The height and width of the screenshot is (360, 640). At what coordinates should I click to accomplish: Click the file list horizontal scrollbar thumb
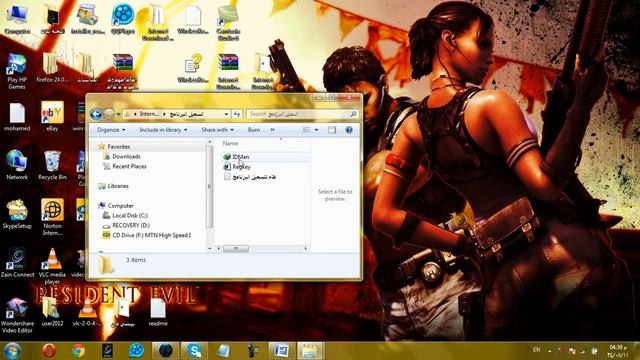pos(236,248)
